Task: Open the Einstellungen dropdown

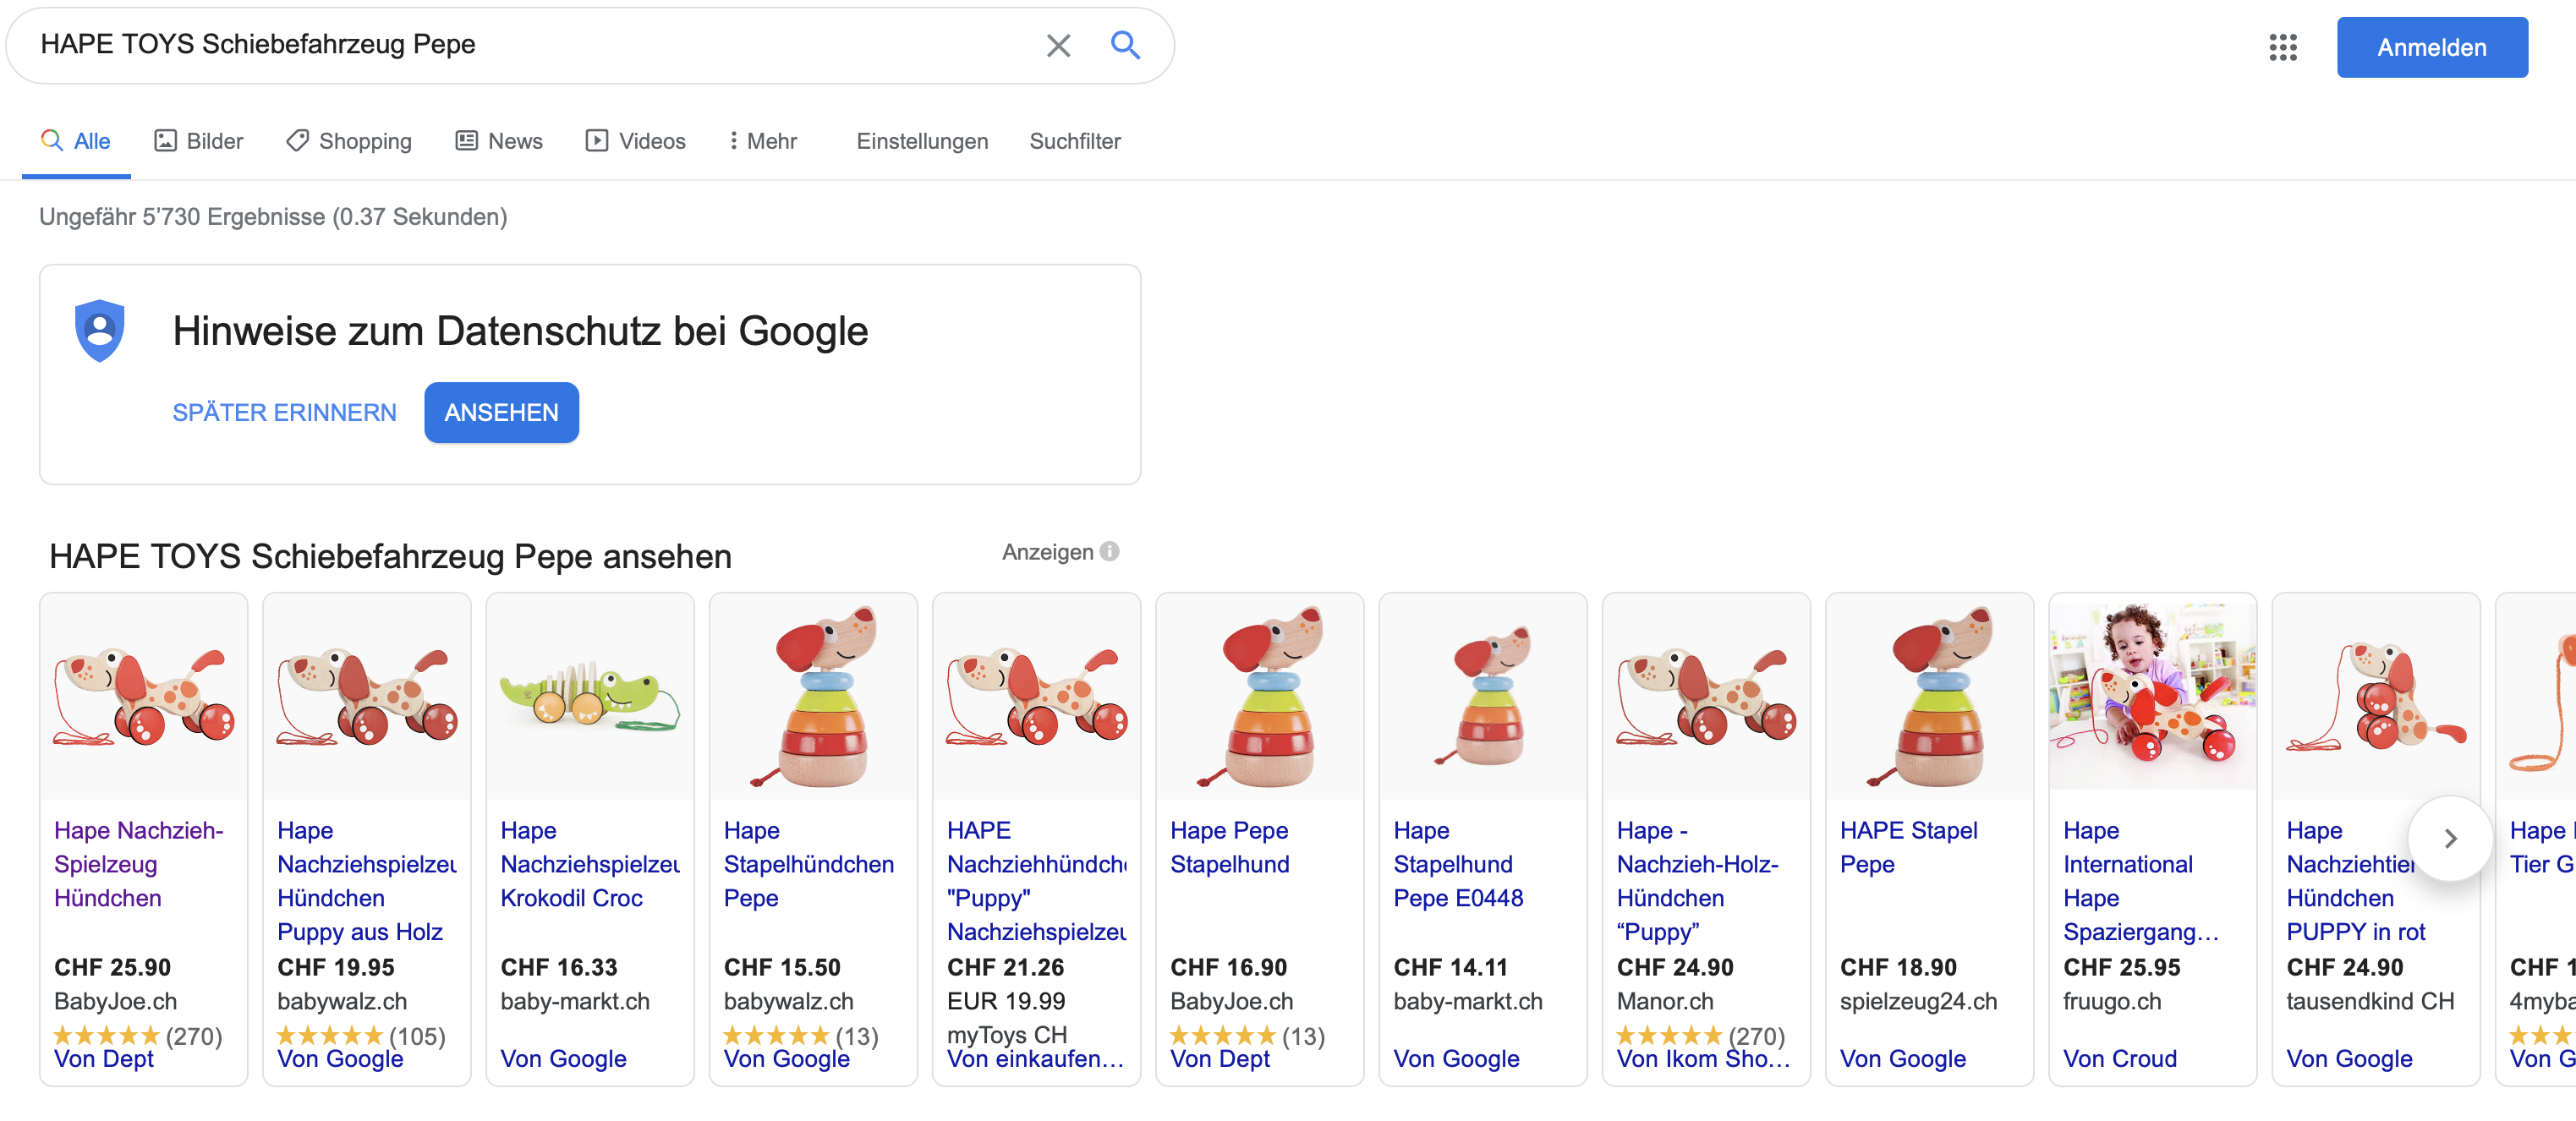Action: pyautogui.click(x=921, y=141)
